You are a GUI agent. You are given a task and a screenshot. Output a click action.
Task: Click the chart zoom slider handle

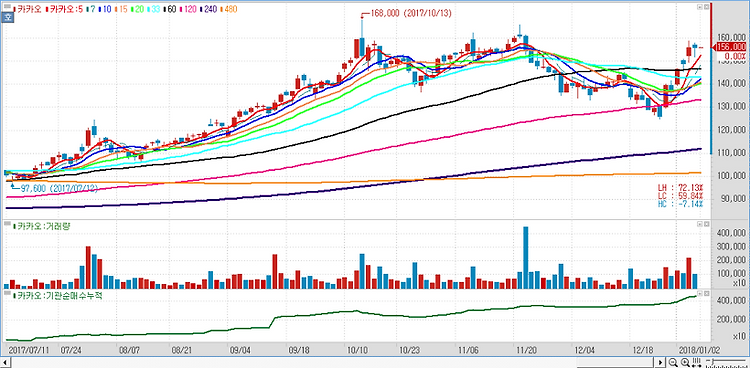[x=713, y=361]
